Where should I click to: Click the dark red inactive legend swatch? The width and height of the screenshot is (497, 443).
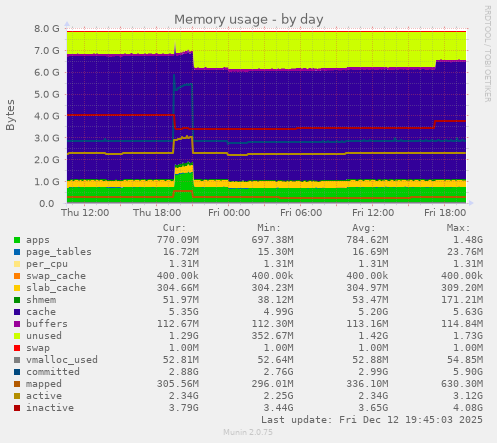point(17,408)
